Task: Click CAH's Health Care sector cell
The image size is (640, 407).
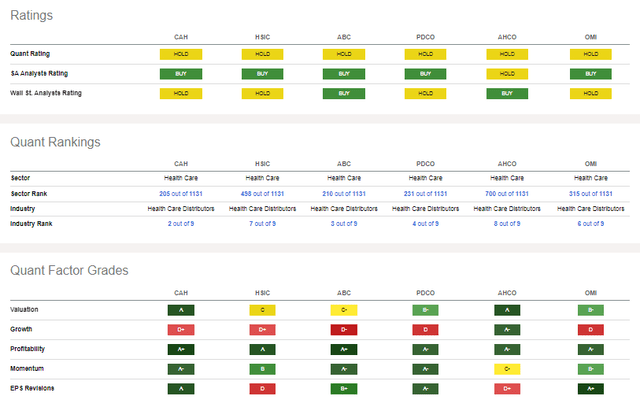Action: point(181,178)
